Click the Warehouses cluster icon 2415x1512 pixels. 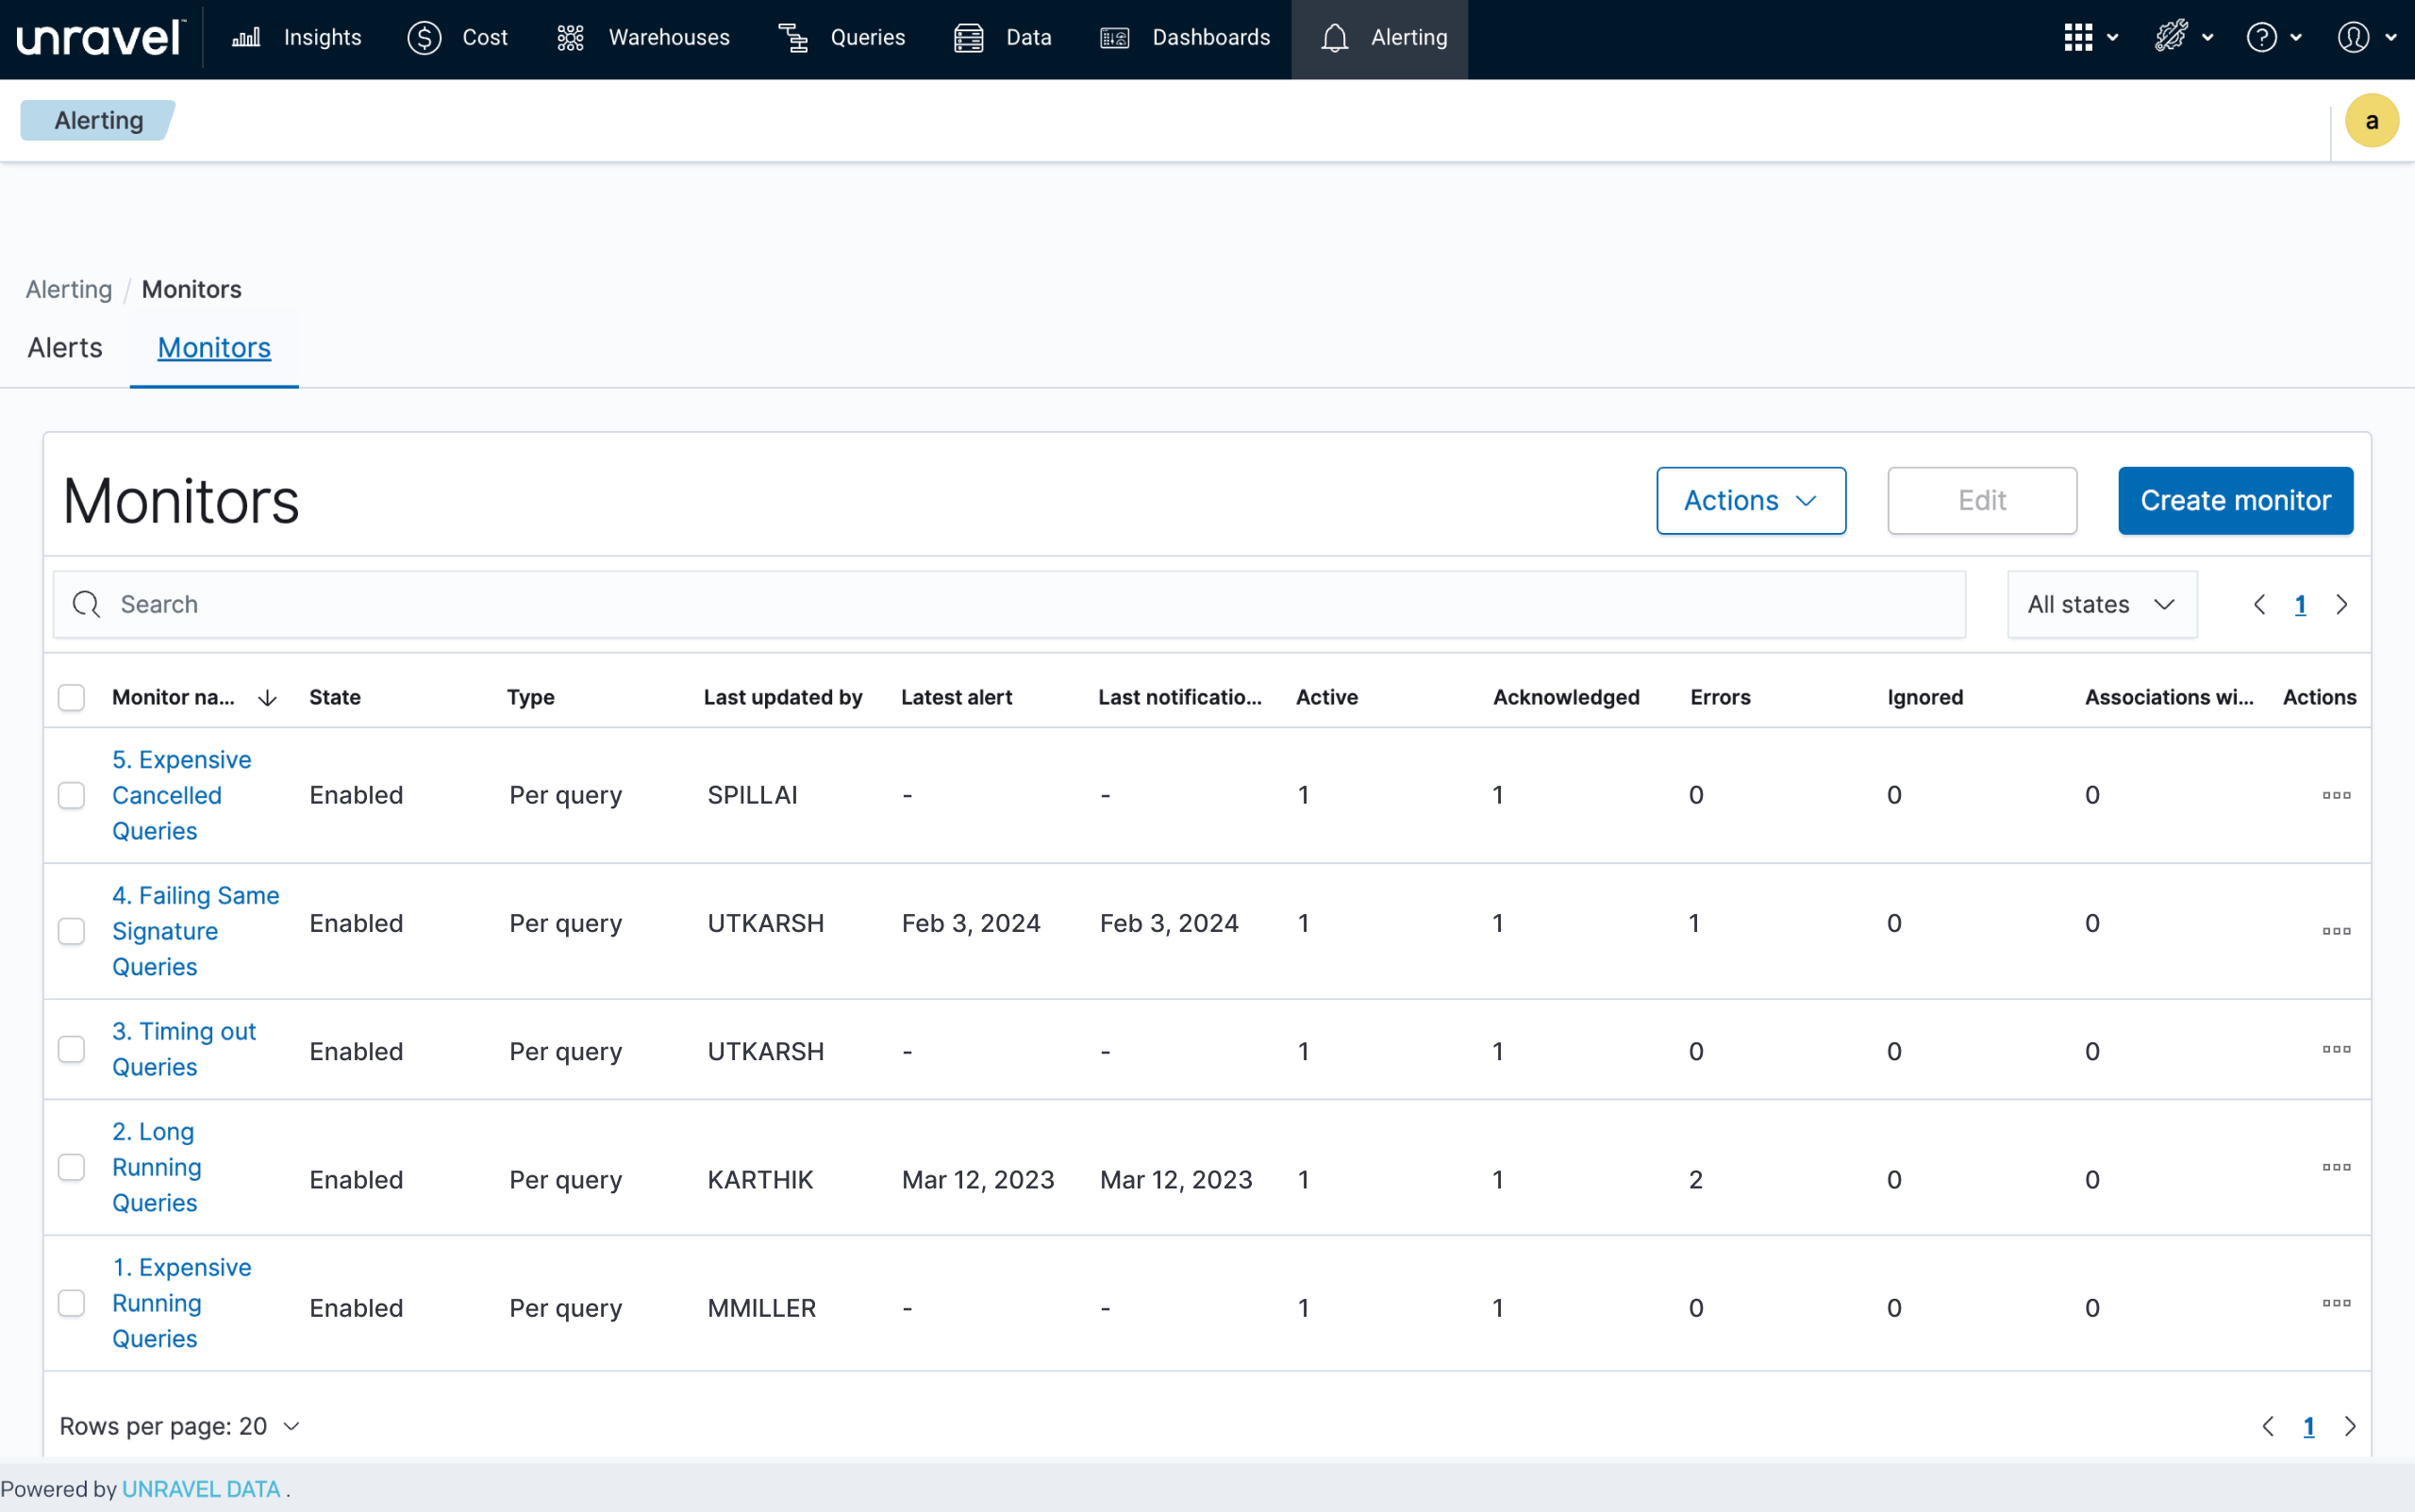(x=570, y=38)
